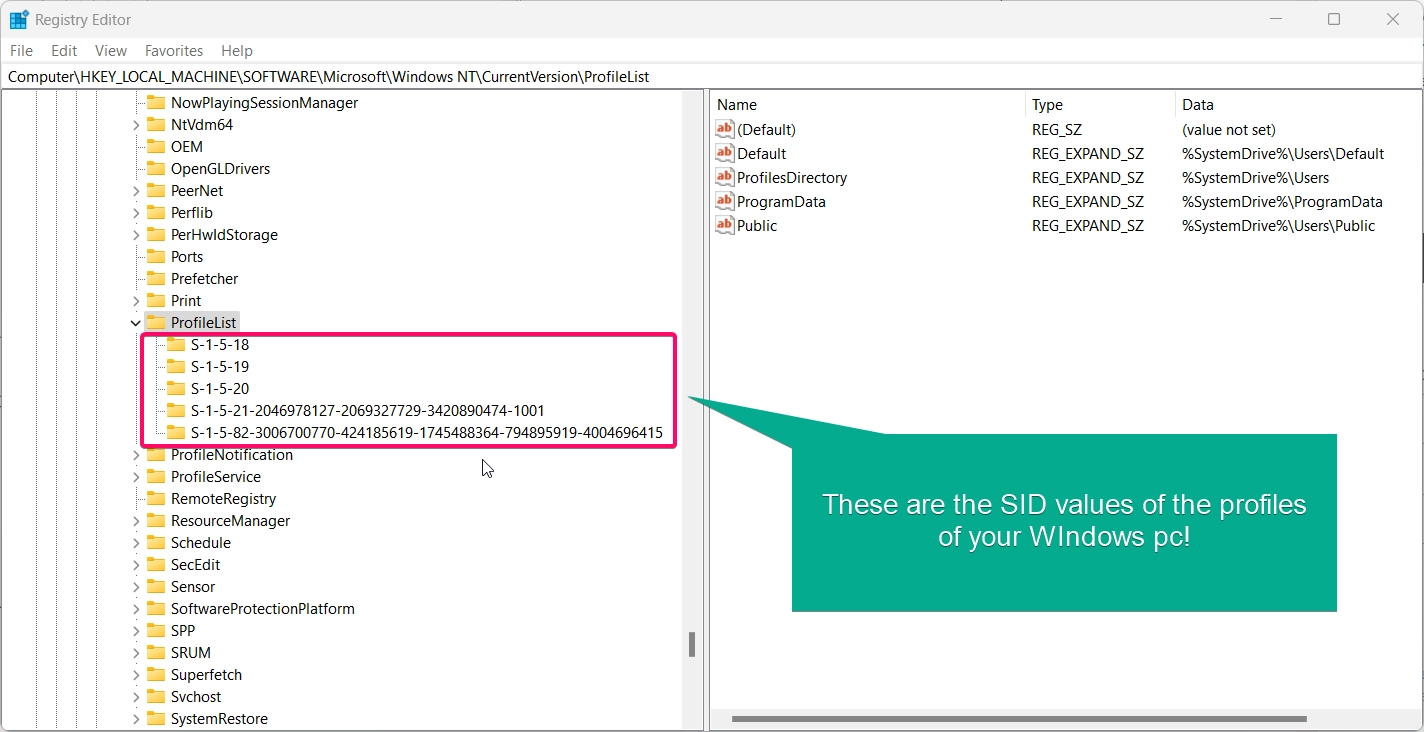Select the Superfetch key

(x=206, y=675)
